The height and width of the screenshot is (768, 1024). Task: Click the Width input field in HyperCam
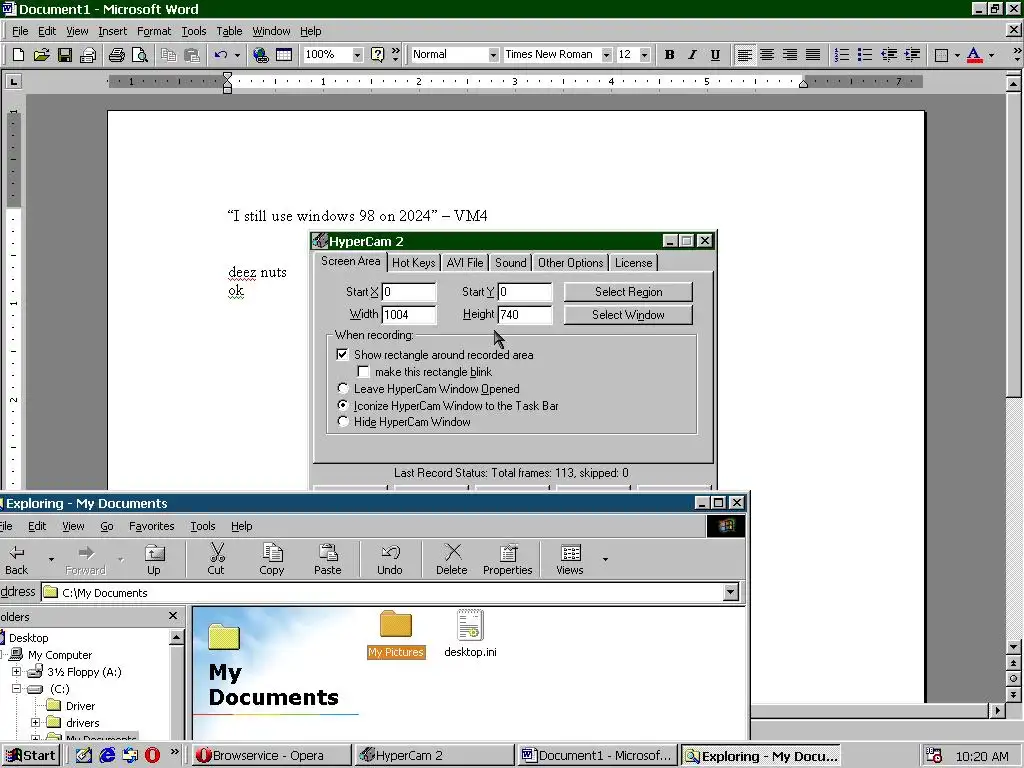tap(409, 315)
